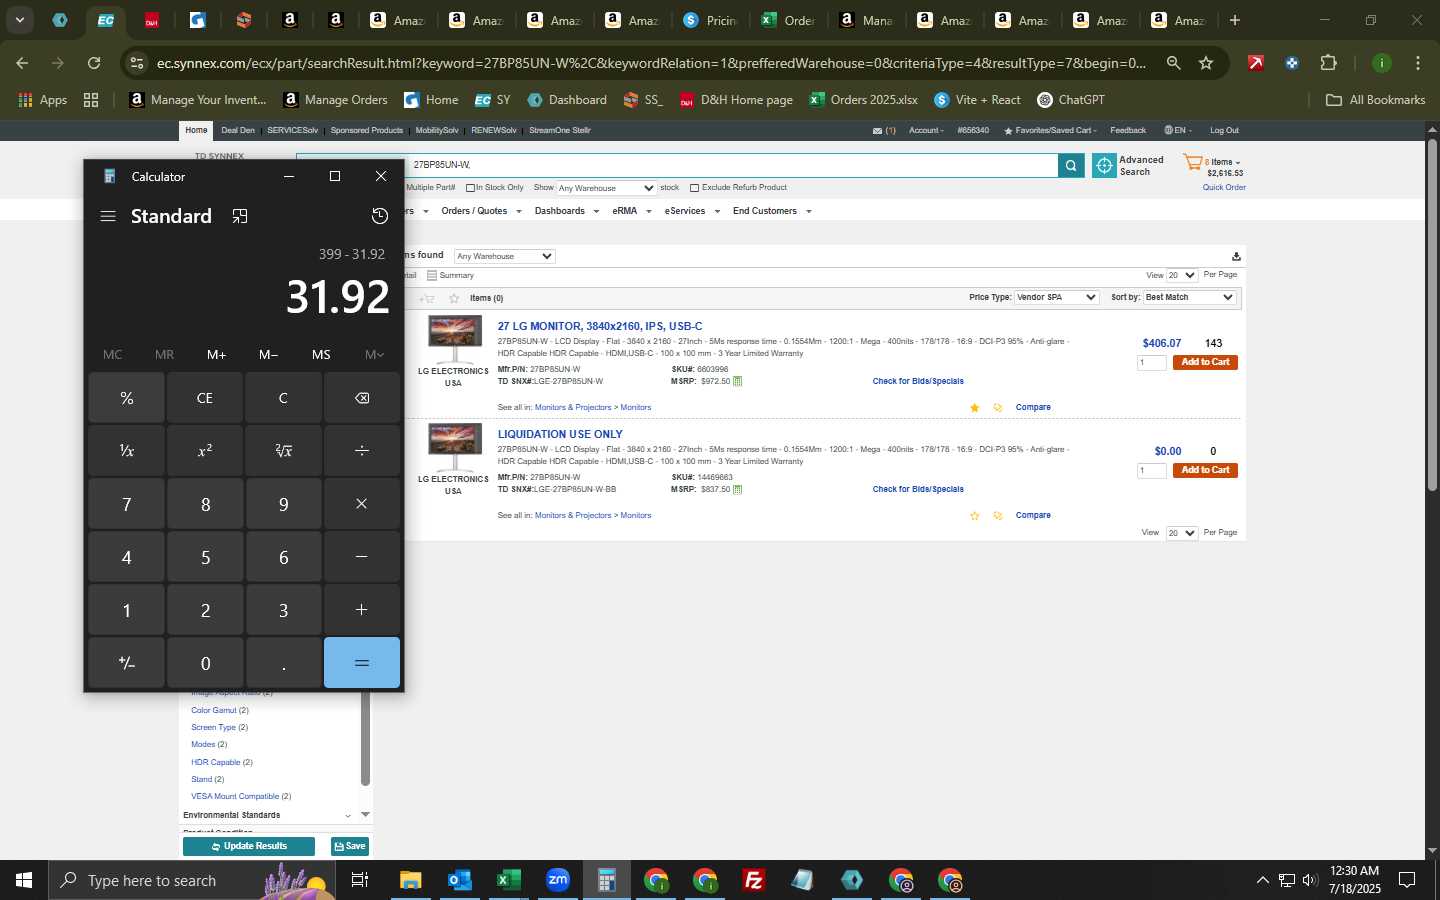This screenshot has height=900, width=1440.
Task: Click the page vertical scrollbar
Action: [1432, 315]
